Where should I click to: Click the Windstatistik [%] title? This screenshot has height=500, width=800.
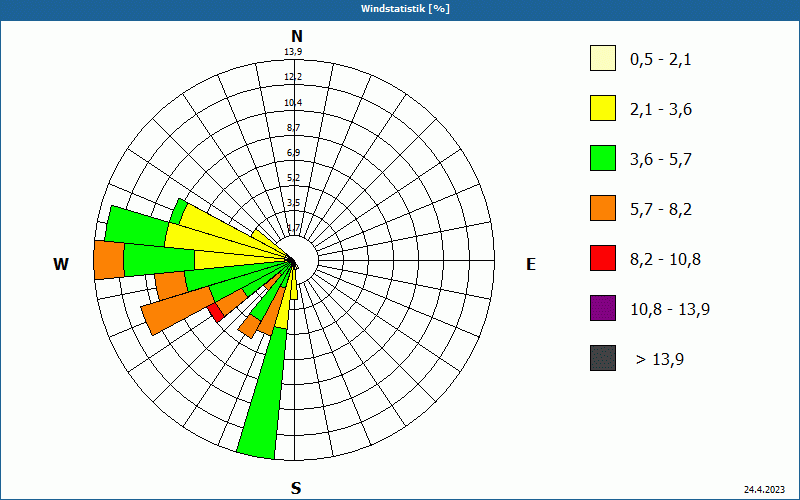[x=405, y=9]
